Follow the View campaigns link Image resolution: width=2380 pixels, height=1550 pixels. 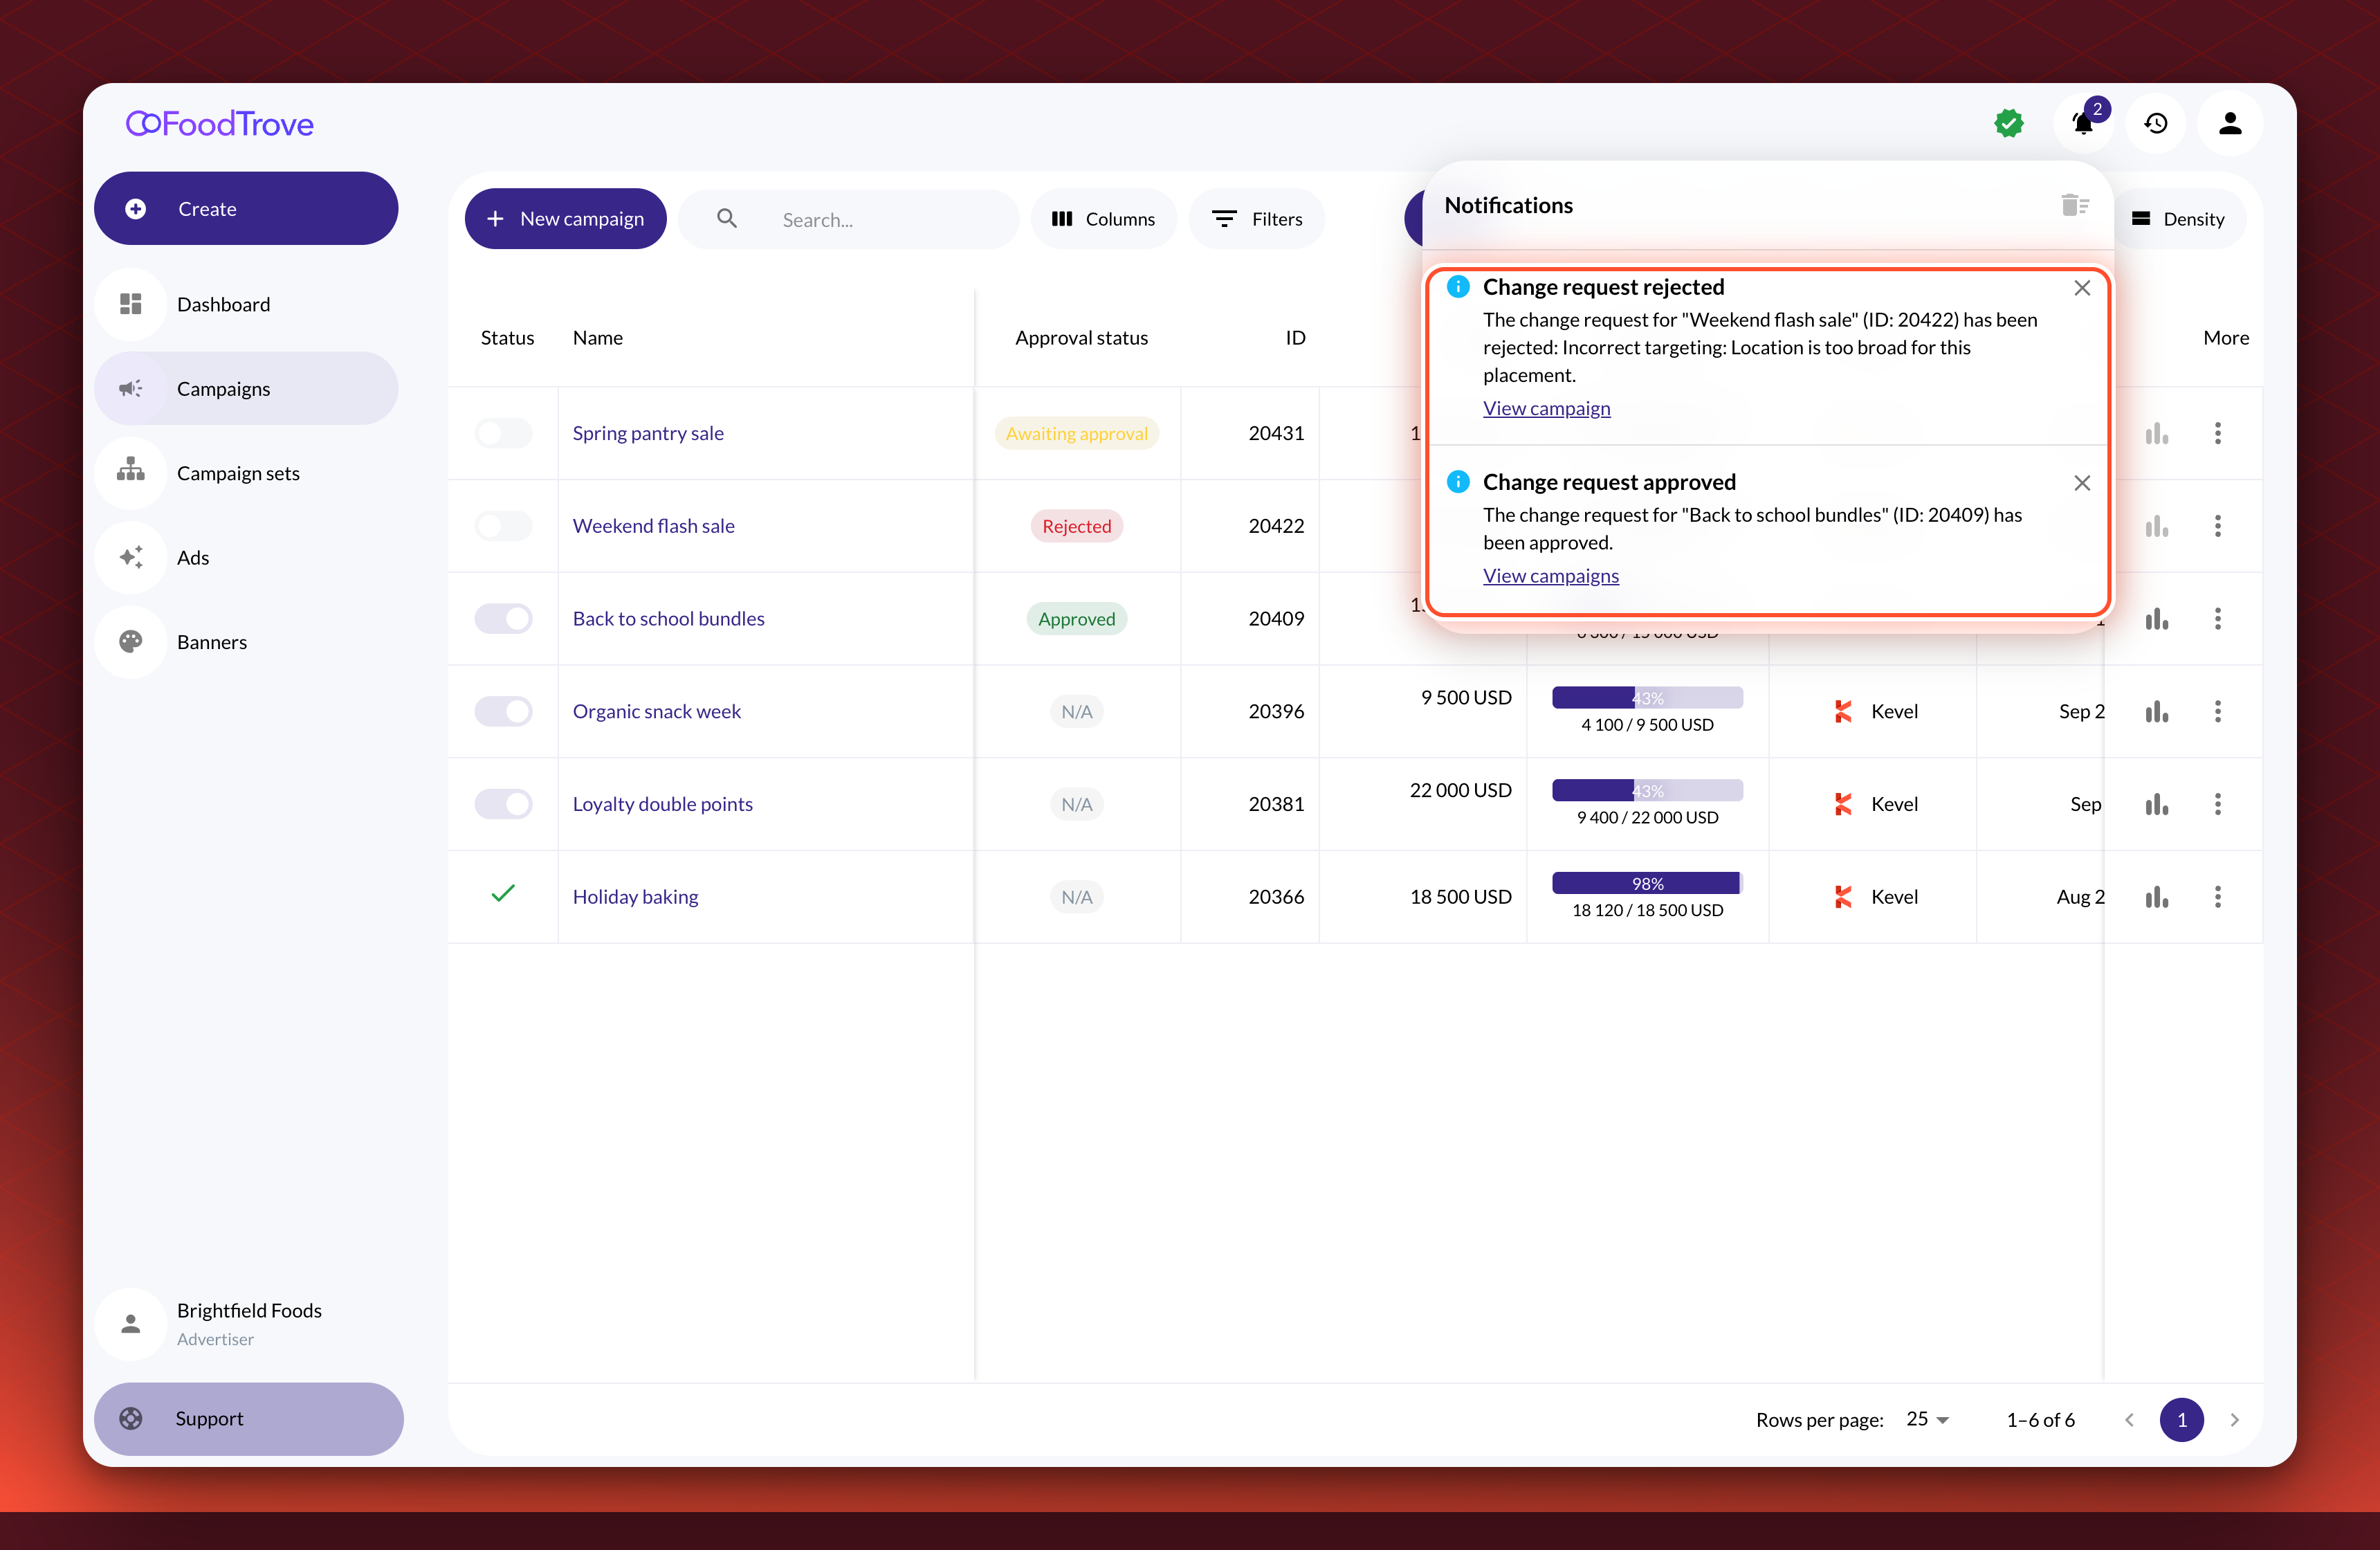[x=1550, y=576]
